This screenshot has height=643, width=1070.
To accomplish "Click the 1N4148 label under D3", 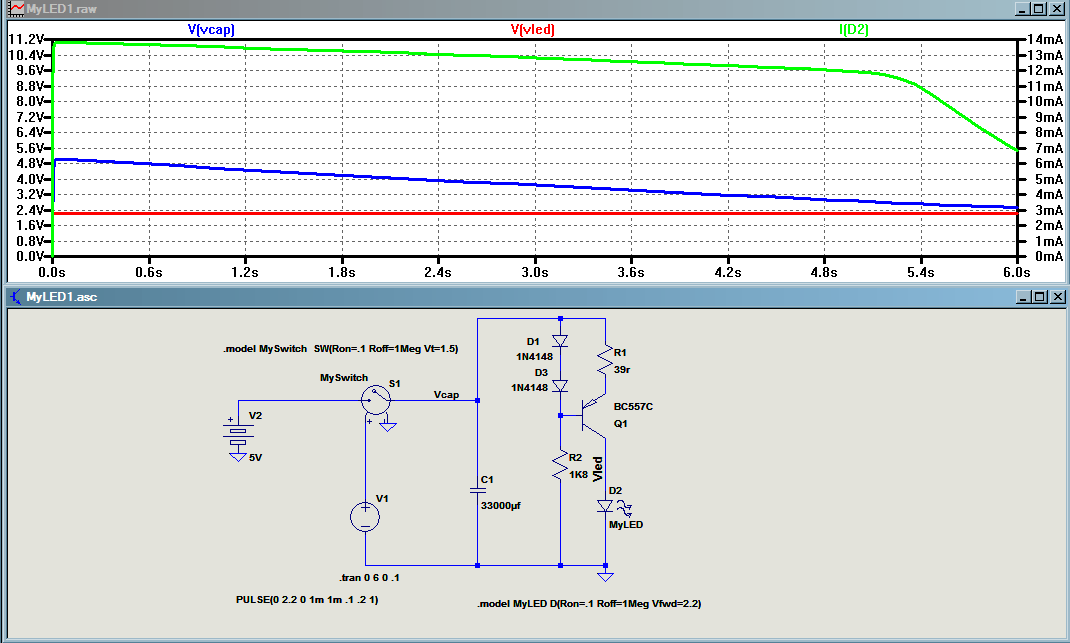I will click(530, 388).
